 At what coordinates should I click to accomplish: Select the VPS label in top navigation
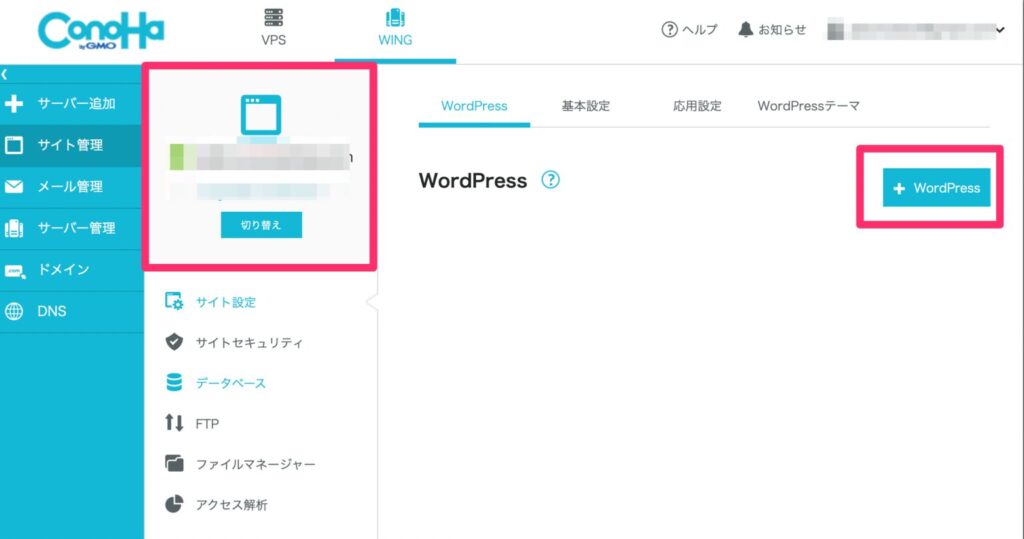click(274, 40)
